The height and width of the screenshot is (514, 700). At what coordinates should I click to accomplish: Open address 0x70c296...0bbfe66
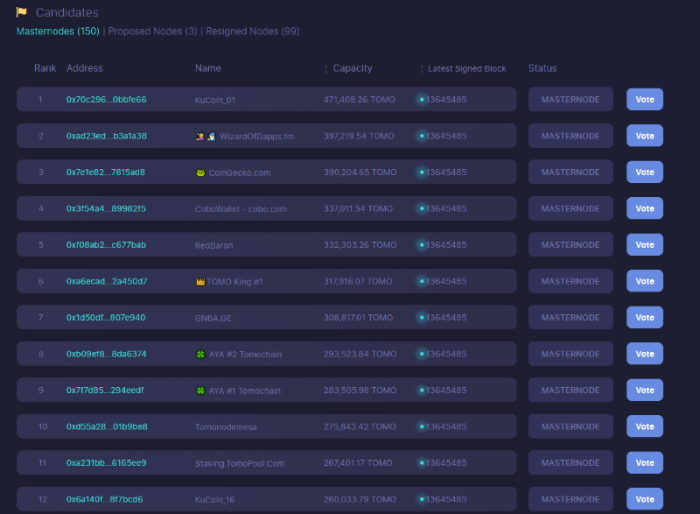coord(106,100)
